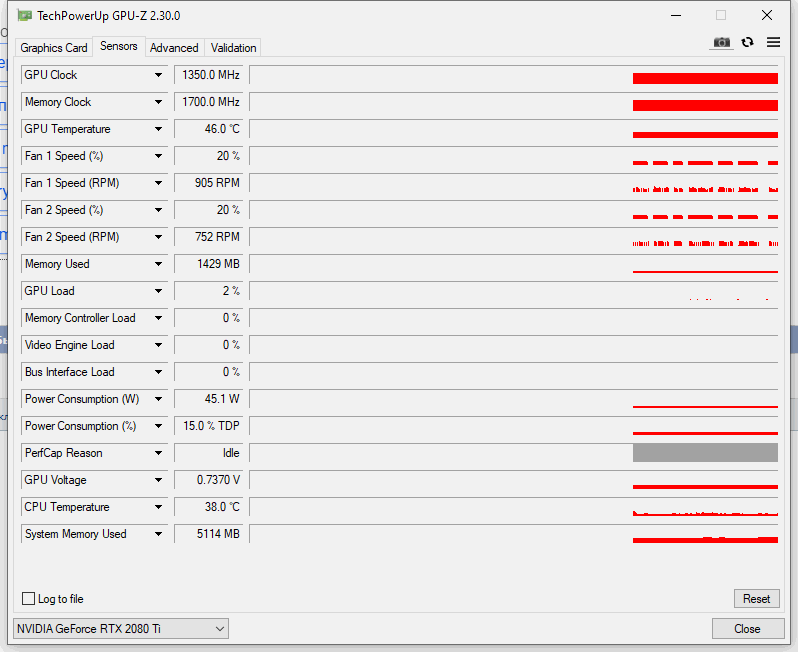Image resolution: width=798 pixels, height=652 pixels.
Task: Open the Memory Used sensor dropdown
Action: pyautogui.click(x=158, y=264)
